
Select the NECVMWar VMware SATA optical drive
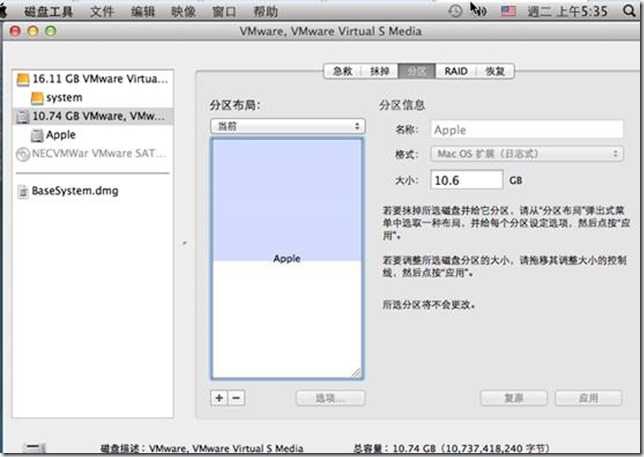(93, 154)
